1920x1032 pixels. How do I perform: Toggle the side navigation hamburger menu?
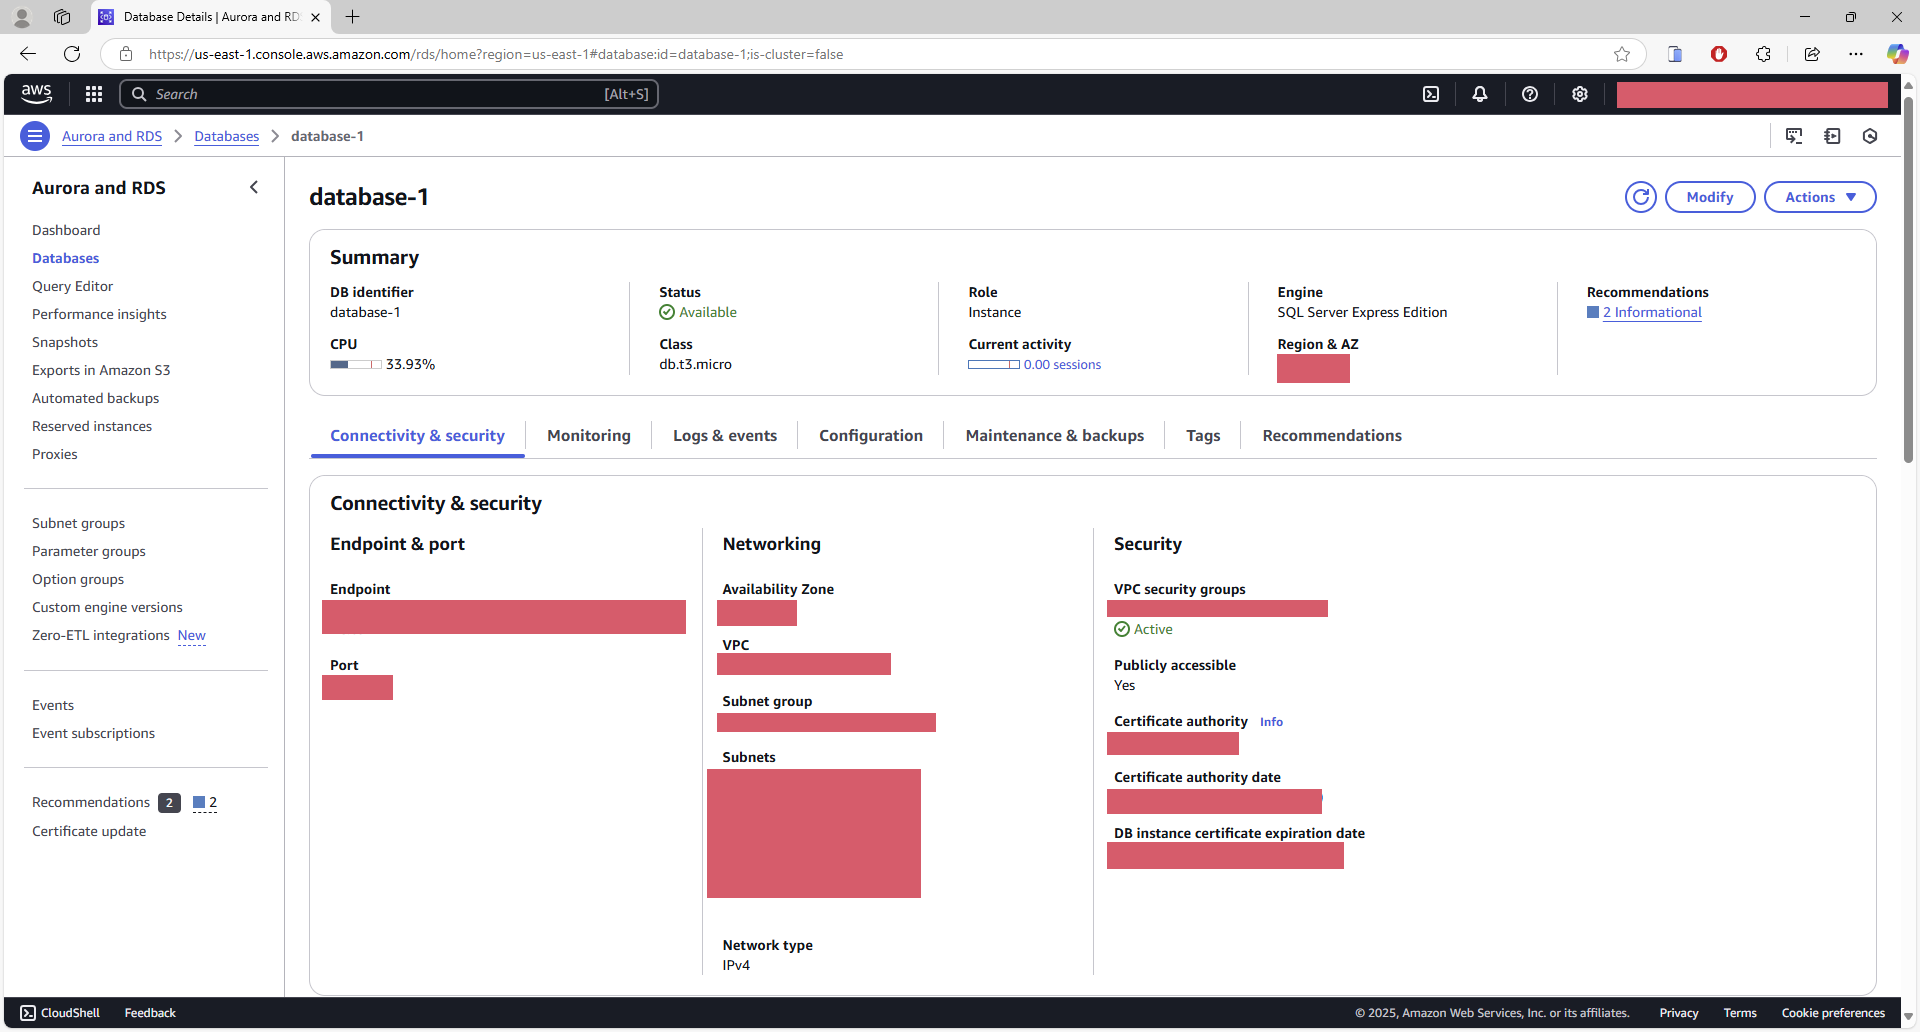[35, 136]
